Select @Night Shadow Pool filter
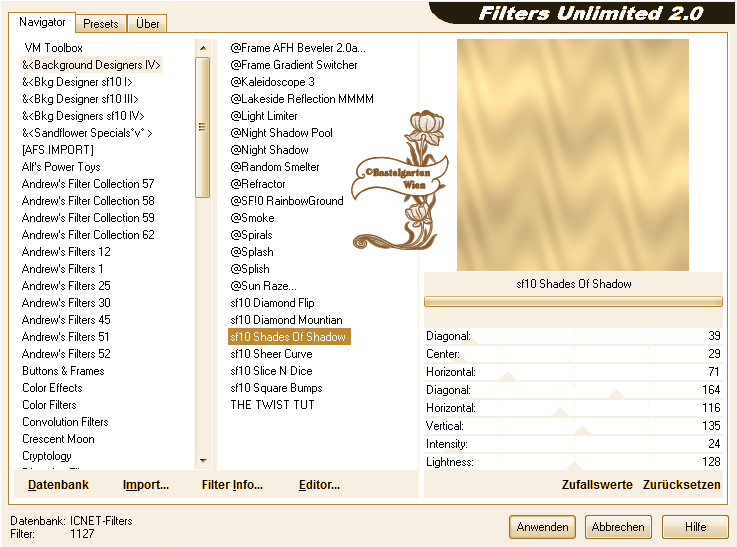Viewport: 737px width, 547px height. point(282,133)
